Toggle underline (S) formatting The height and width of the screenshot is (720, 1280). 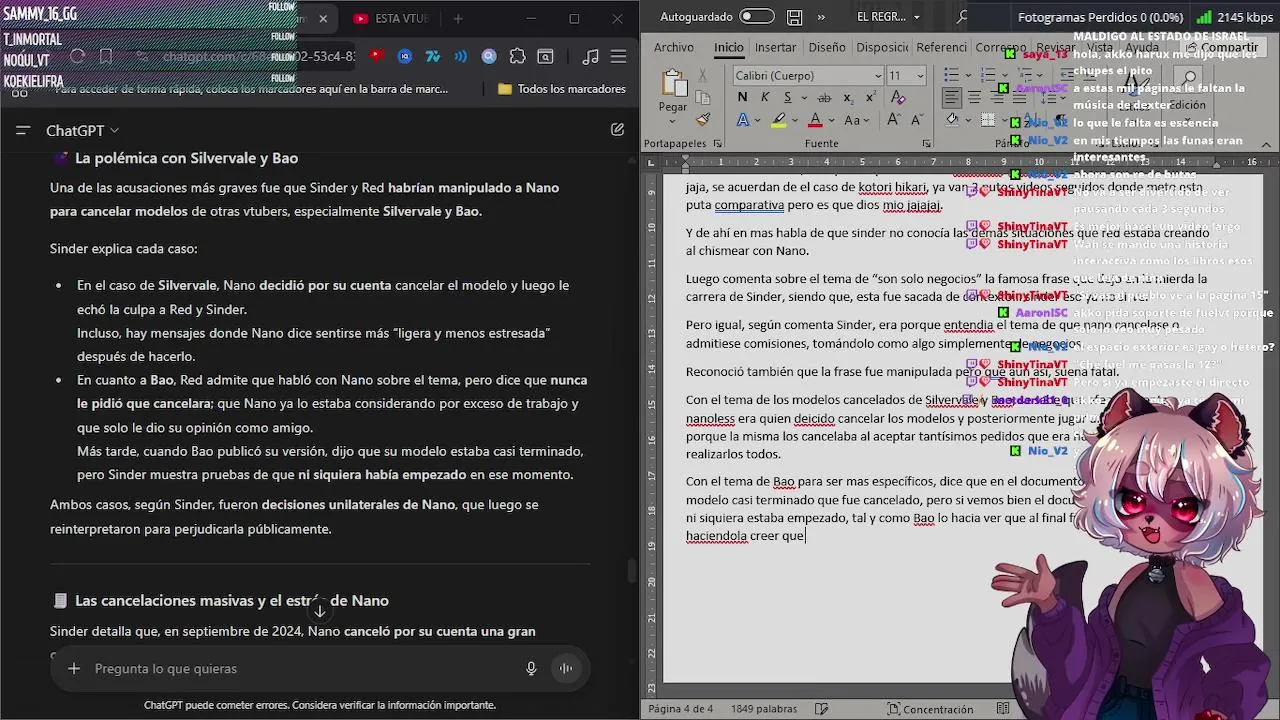click(788, 98)
